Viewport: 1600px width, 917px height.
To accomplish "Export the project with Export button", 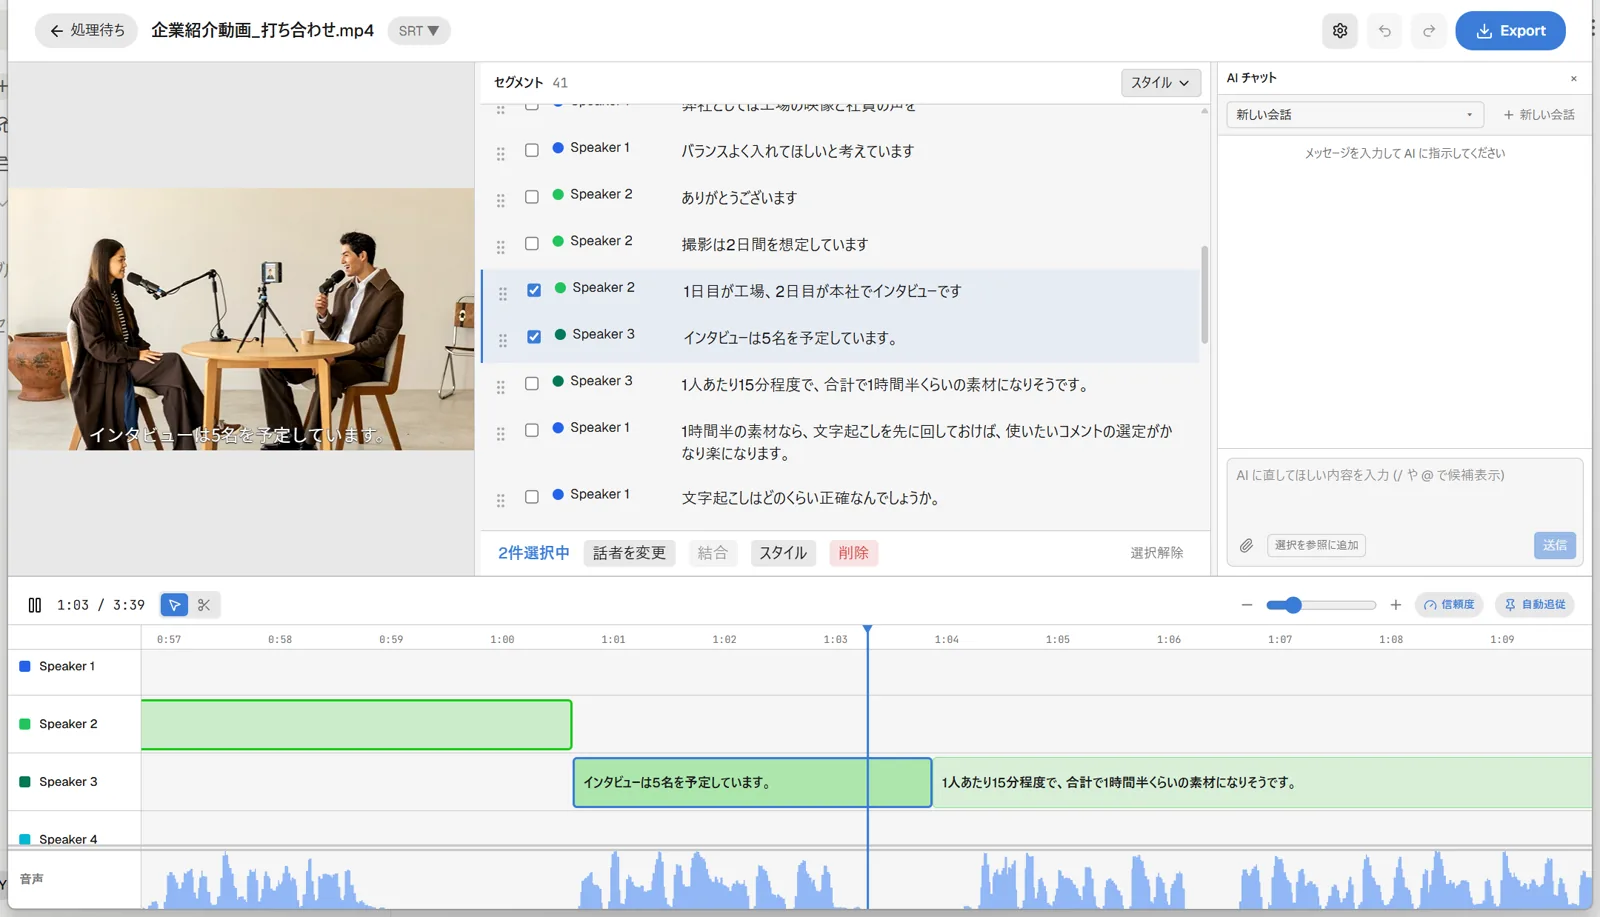I will pos(1510,31).
